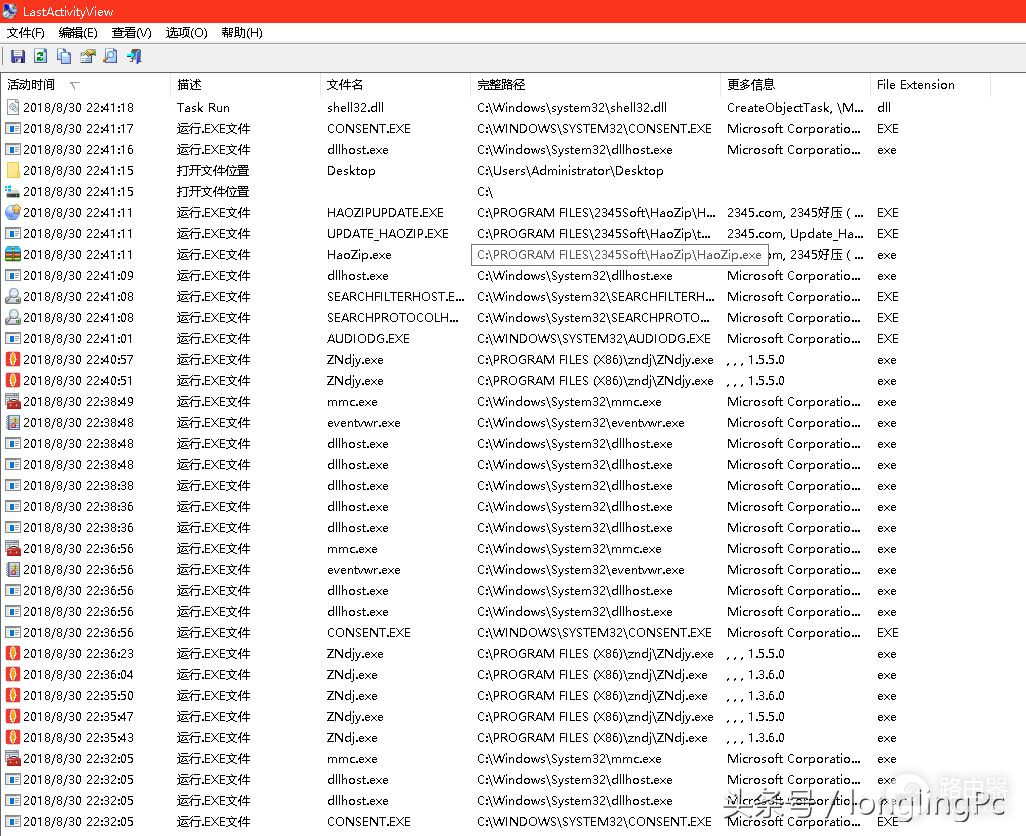
Task: Click the Find (magnifier) toolbar icon
Action: click(110, 57)
